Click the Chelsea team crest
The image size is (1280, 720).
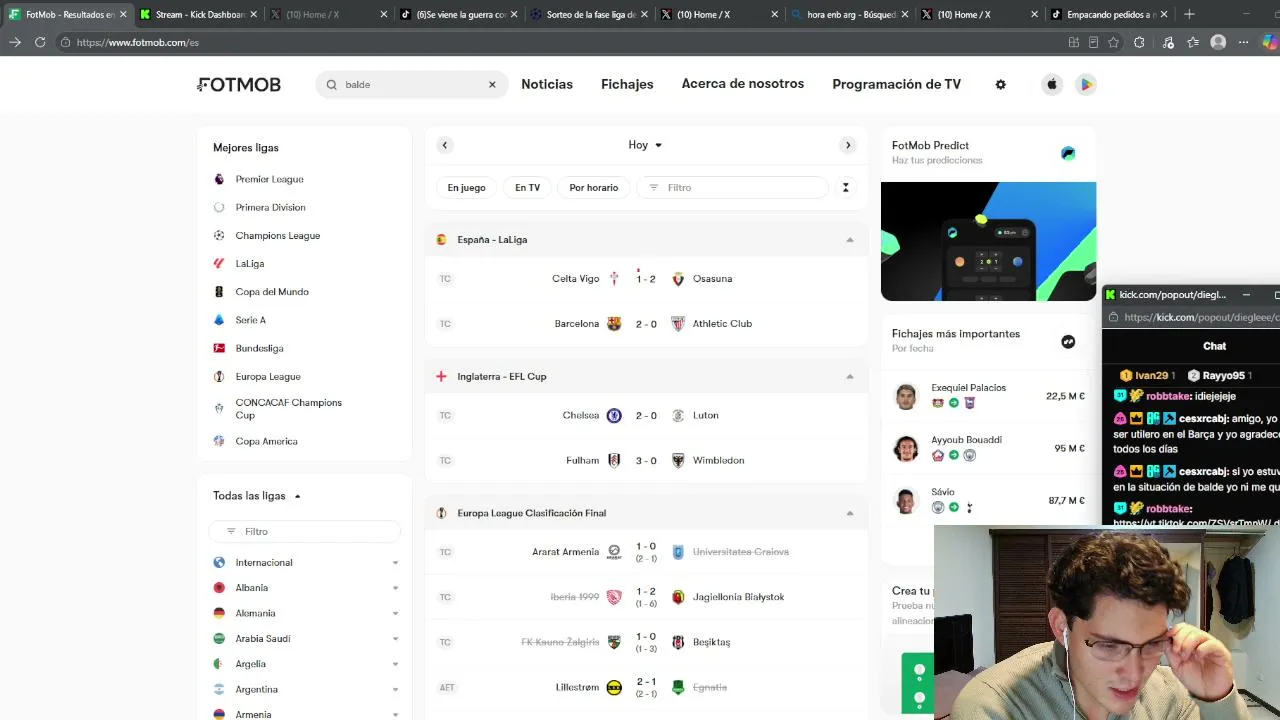pyautogui.click(x=614, y=415)
